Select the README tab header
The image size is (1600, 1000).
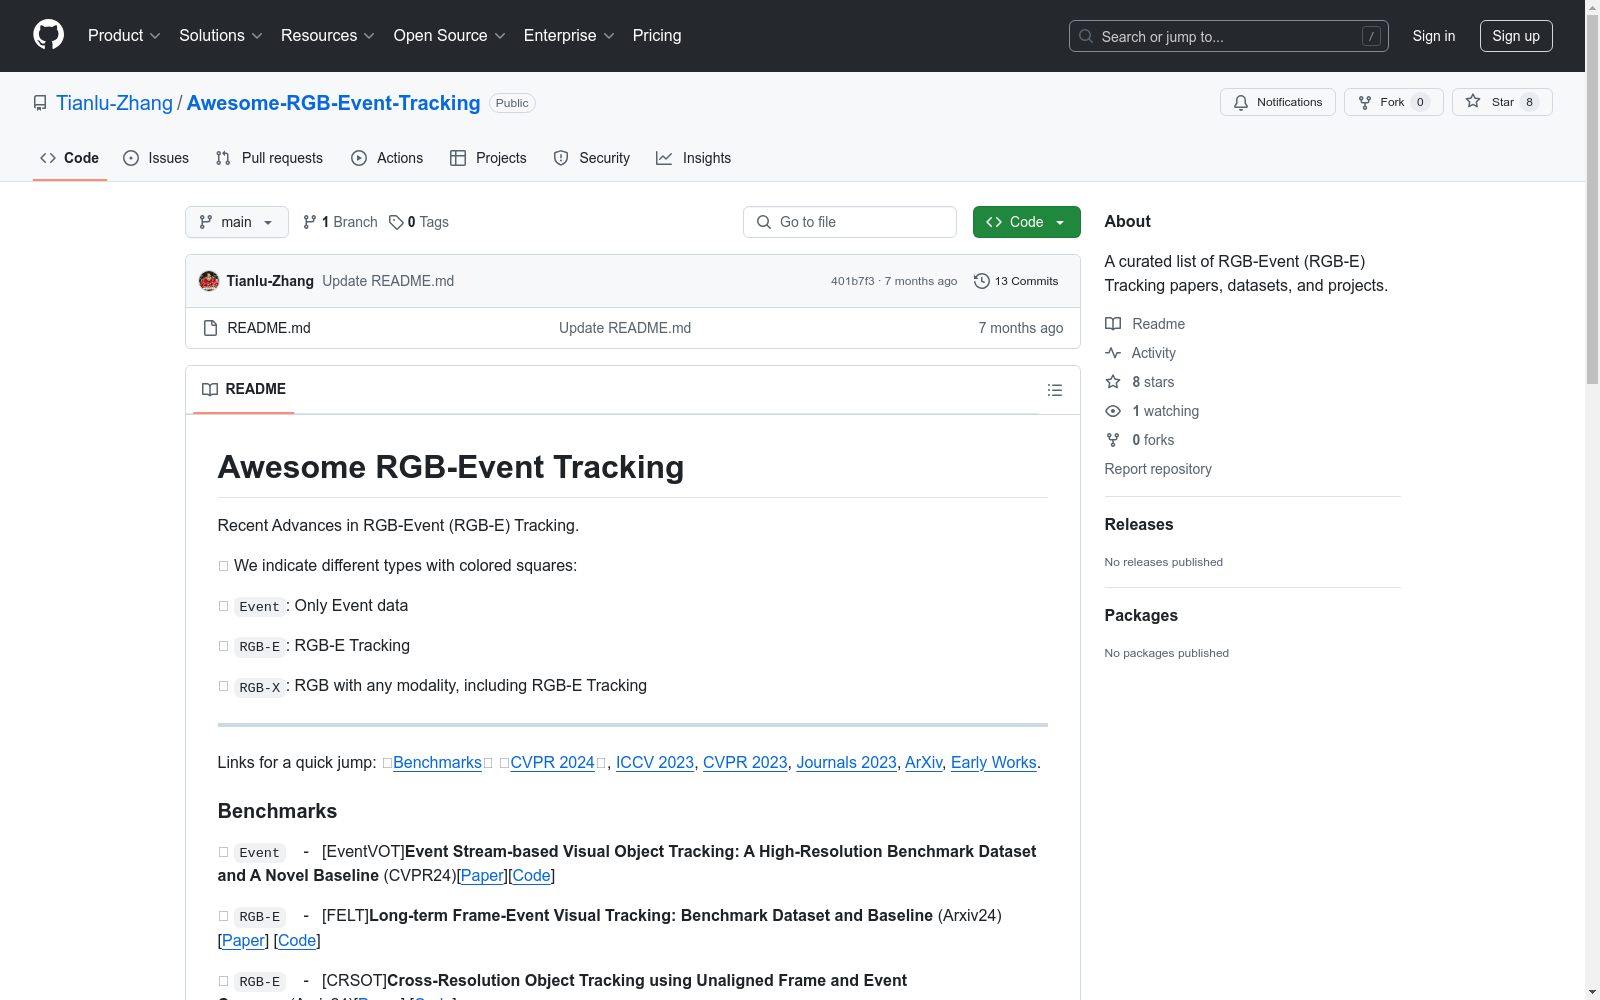[x=244, y=389]
